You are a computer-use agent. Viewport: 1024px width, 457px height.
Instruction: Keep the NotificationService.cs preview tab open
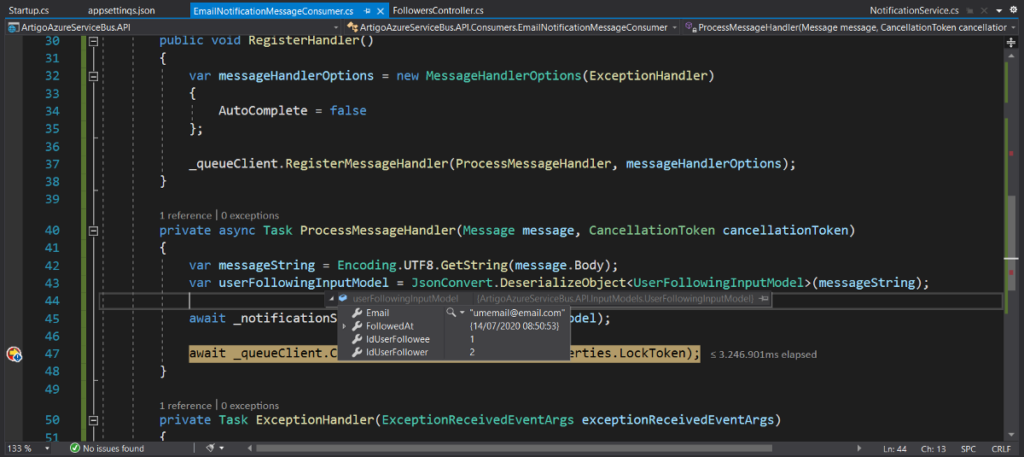970,11
